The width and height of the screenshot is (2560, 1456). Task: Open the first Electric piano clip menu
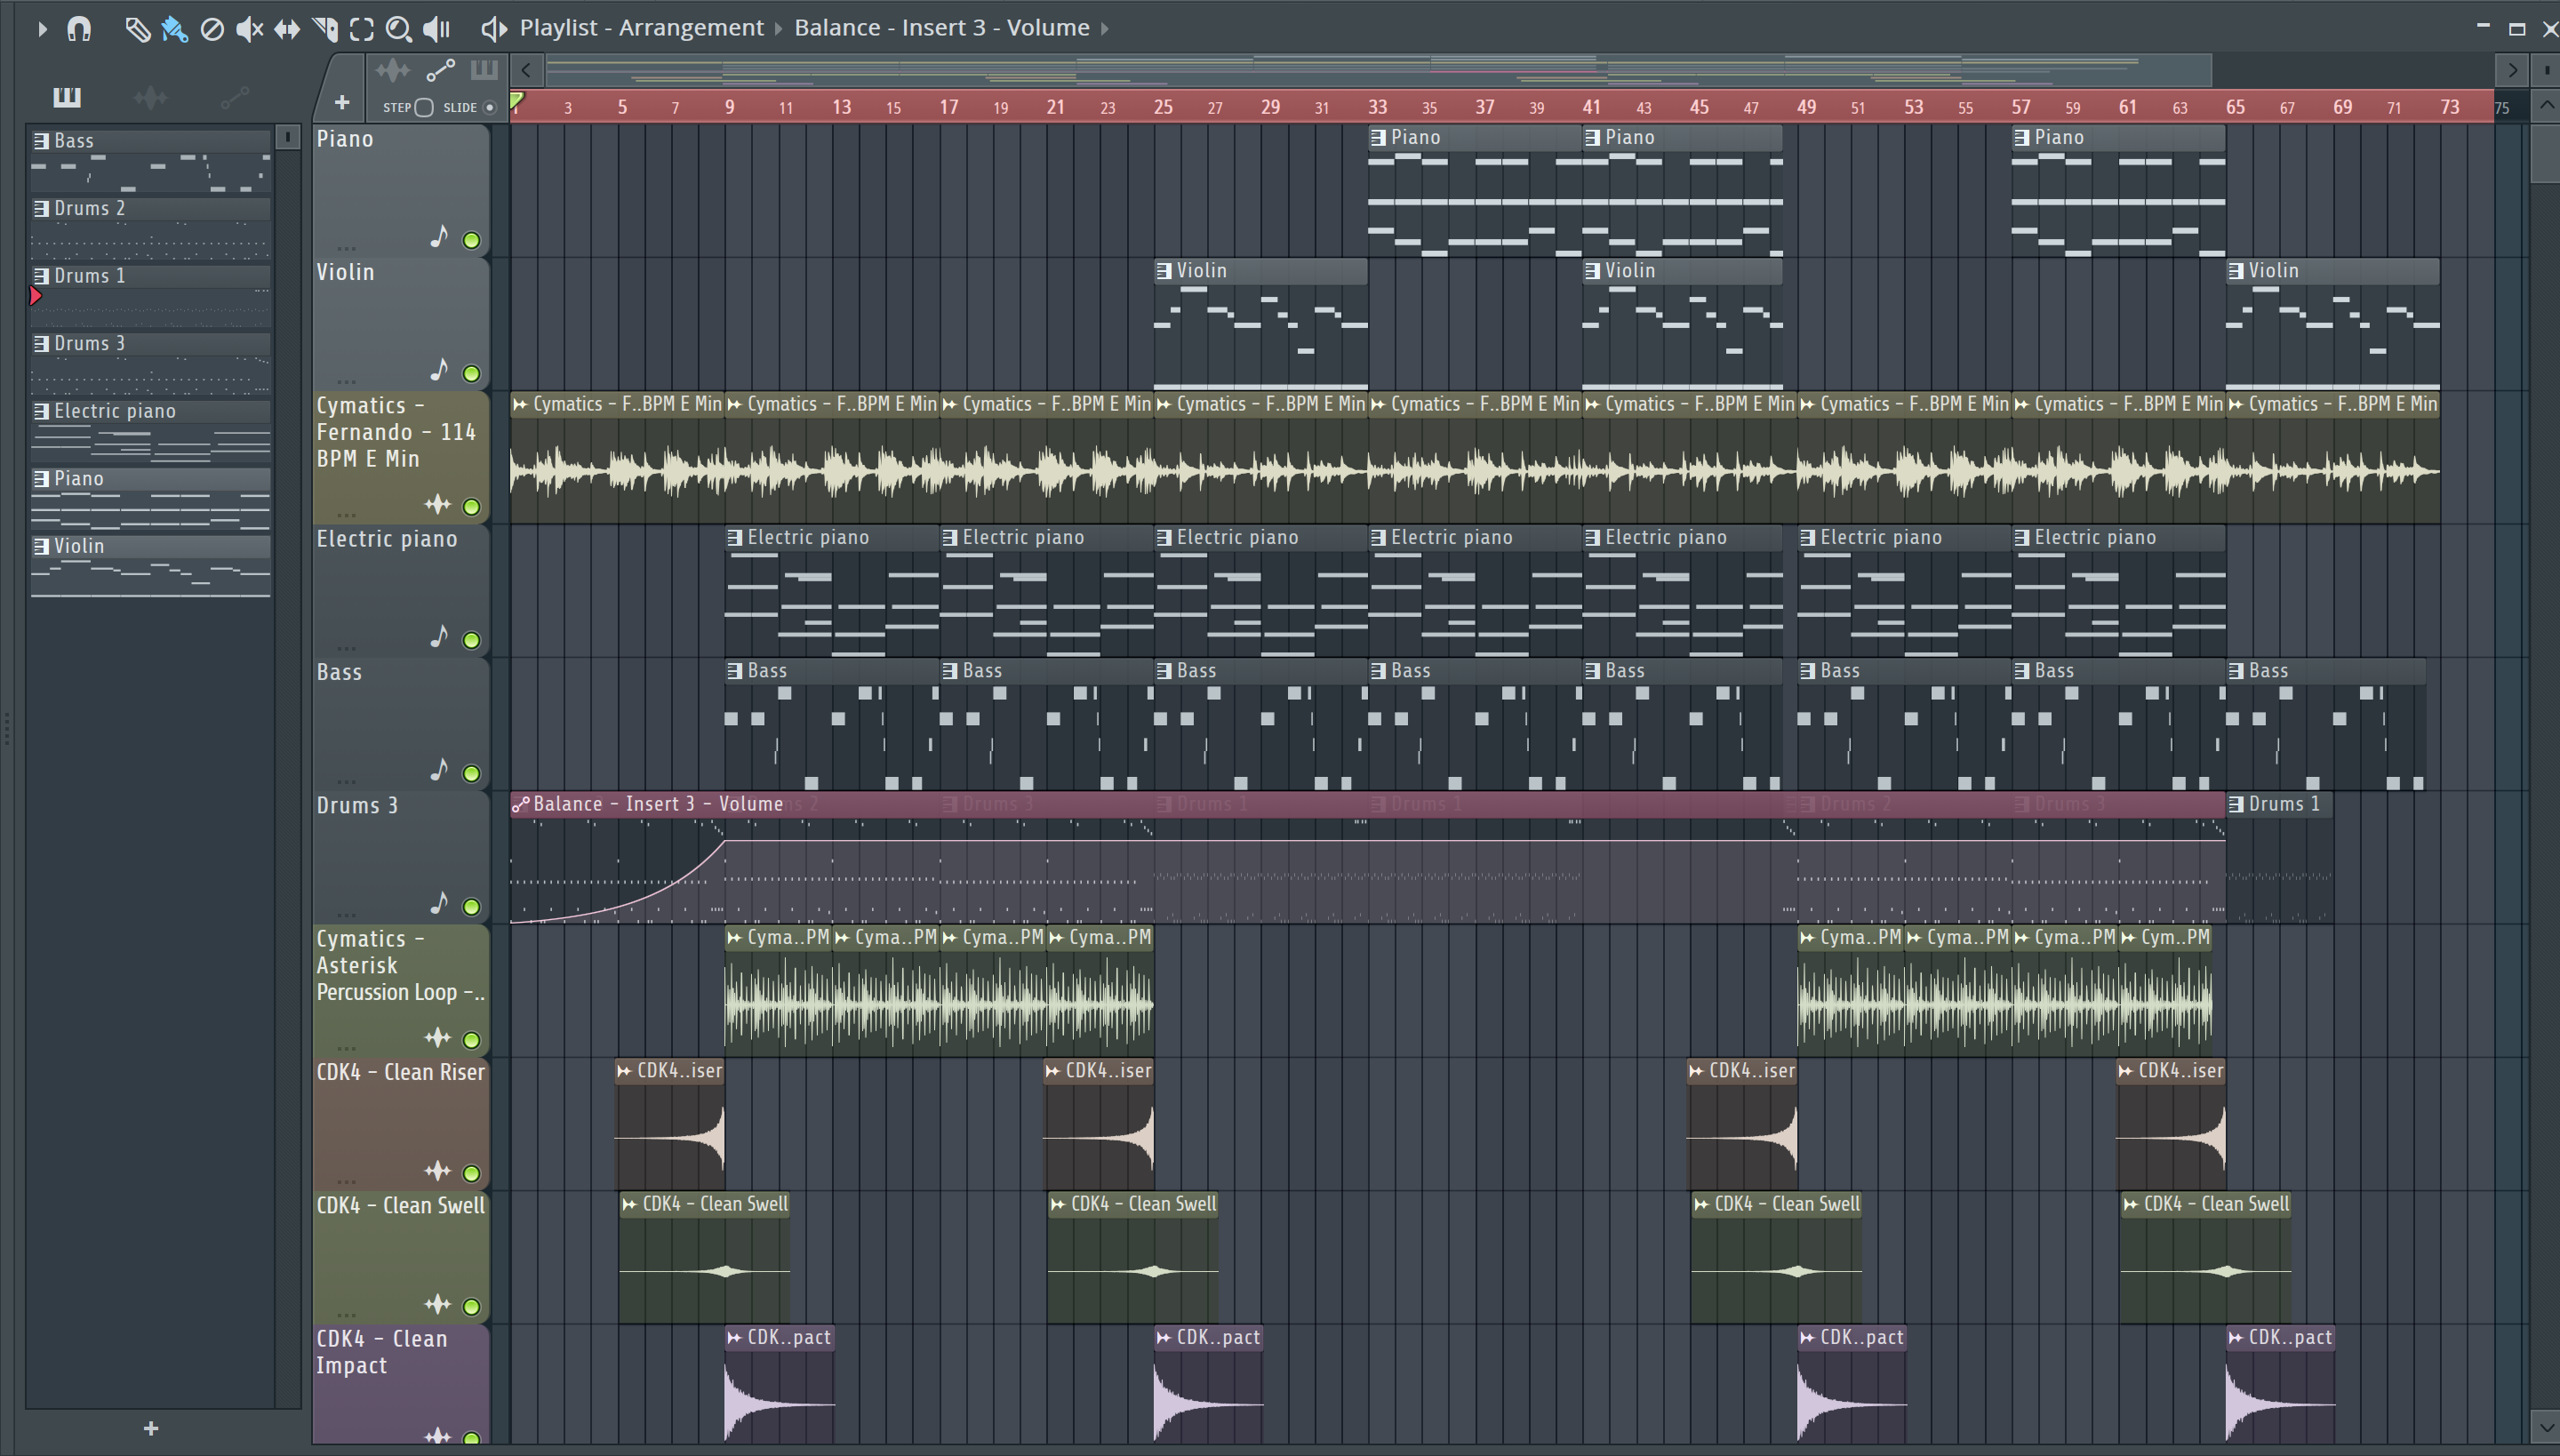click(x=735, y=538)
